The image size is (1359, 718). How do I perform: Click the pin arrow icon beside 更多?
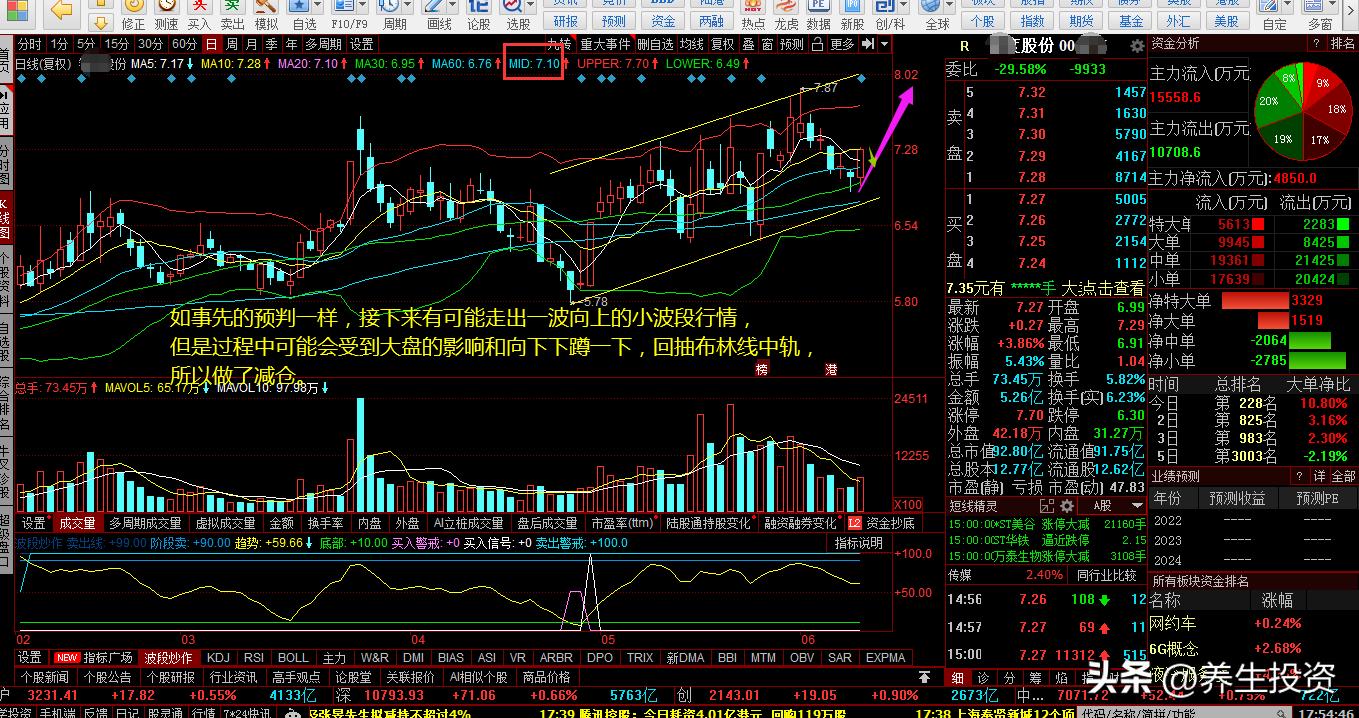(868, 44)
